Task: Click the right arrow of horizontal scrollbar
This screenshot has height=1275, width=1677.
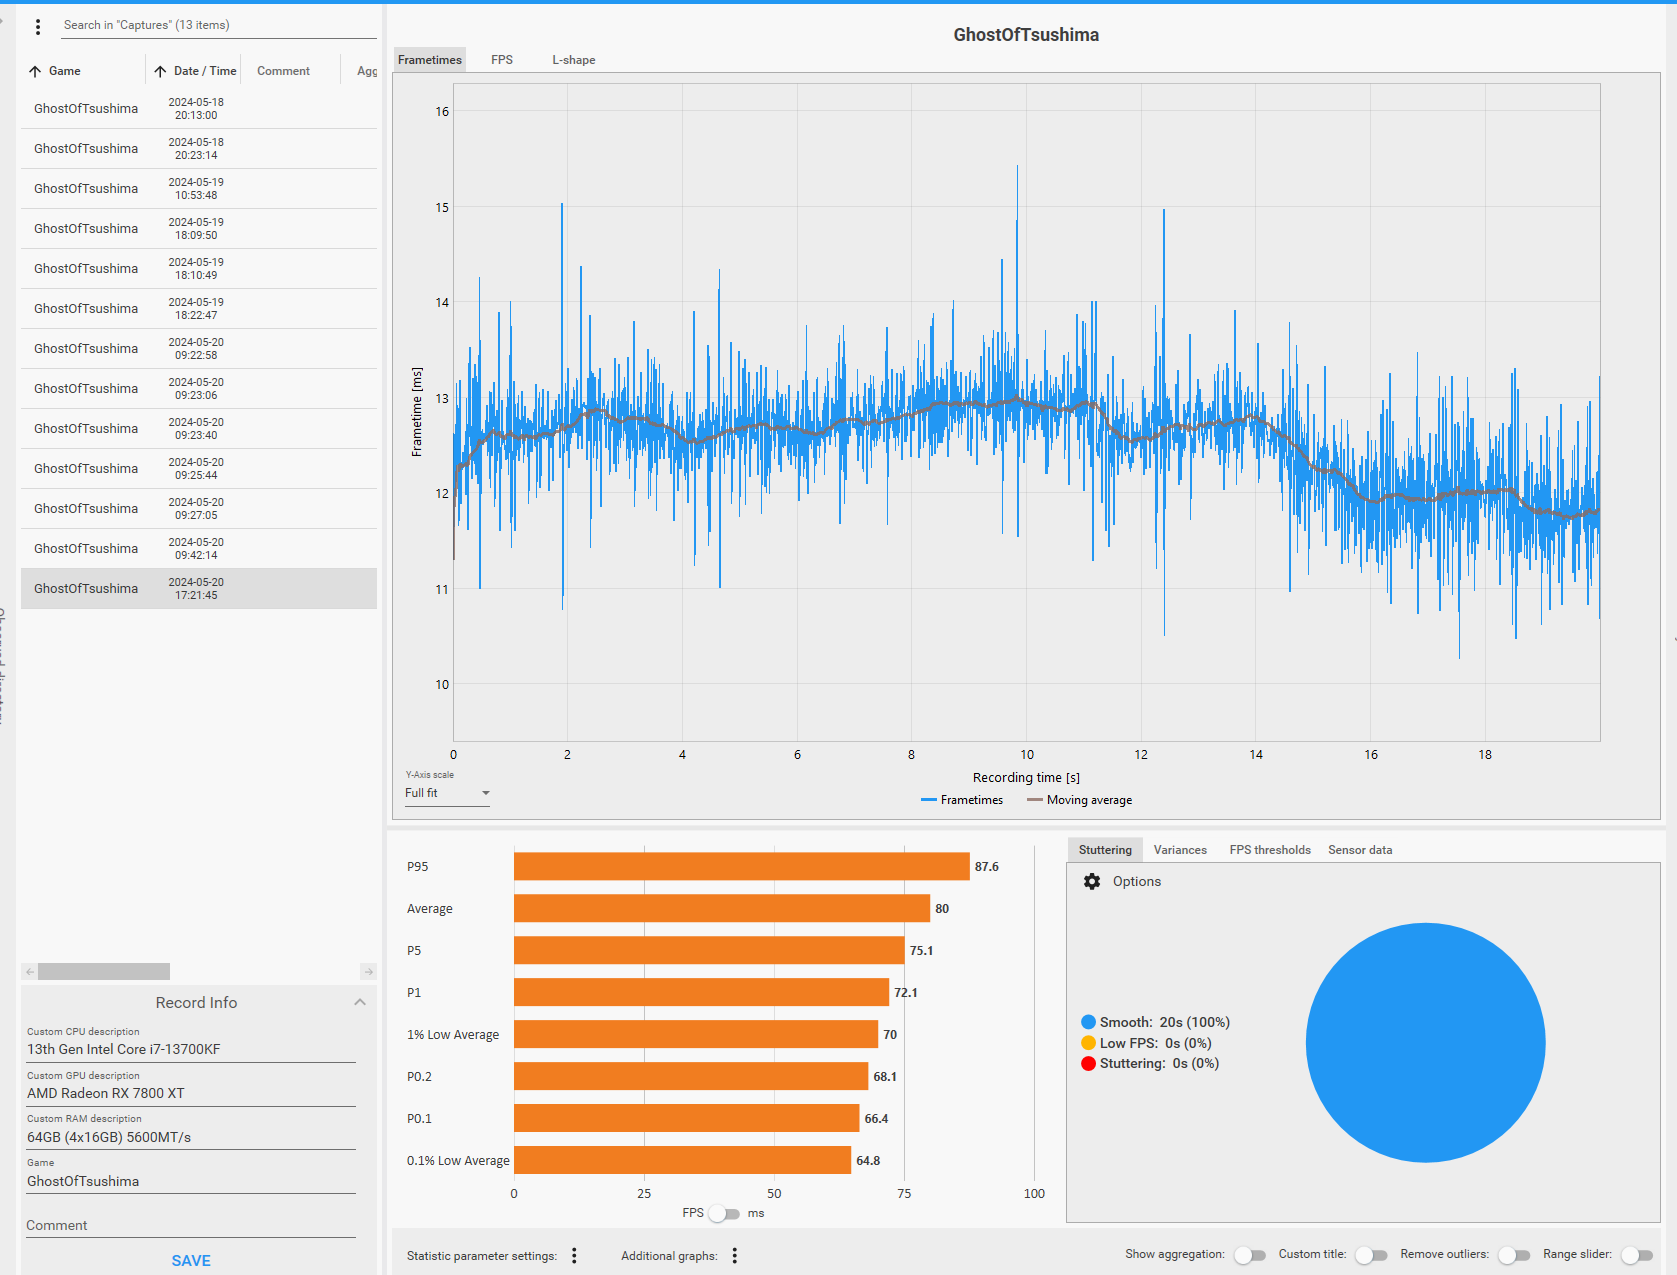Action: pyautogui.click(x=368, y=972)
